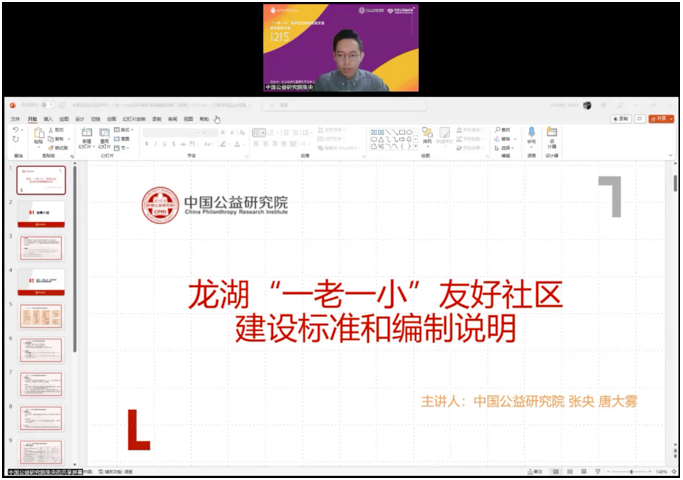Click the Designer (设计器) icon

click(552, 132)
